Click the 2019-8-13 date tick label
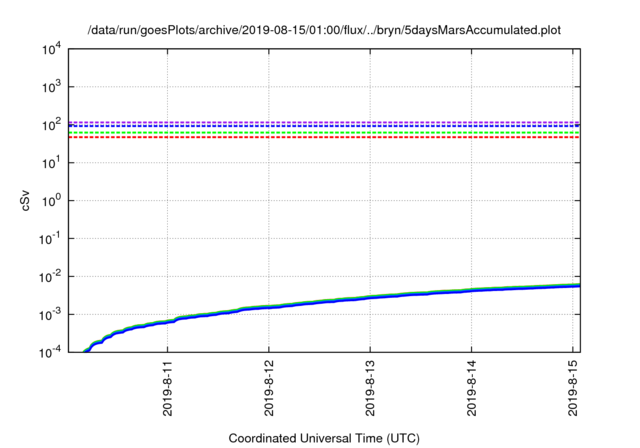 coord(370,388)
